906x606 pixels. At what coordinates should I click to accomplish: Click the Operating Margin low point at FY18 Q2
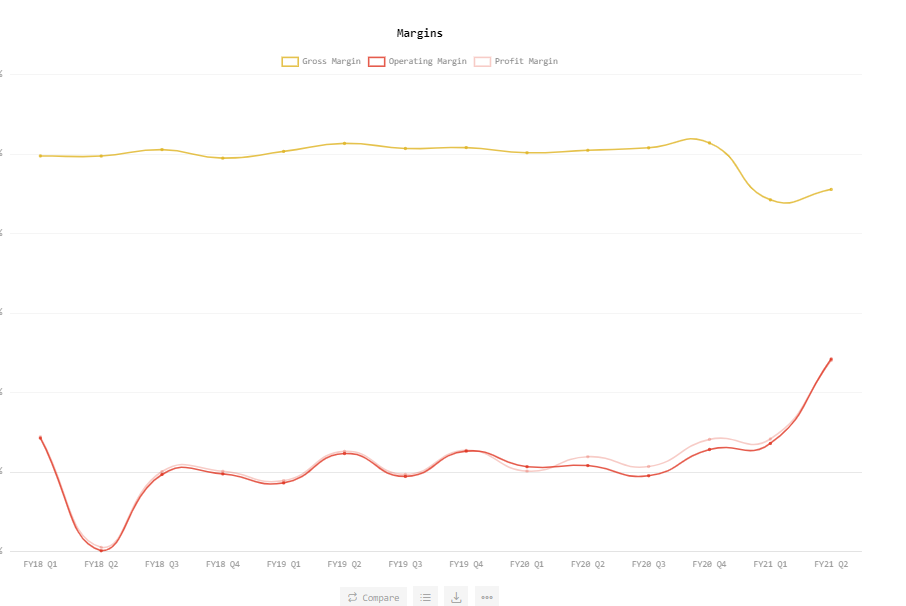click(101, 550)
